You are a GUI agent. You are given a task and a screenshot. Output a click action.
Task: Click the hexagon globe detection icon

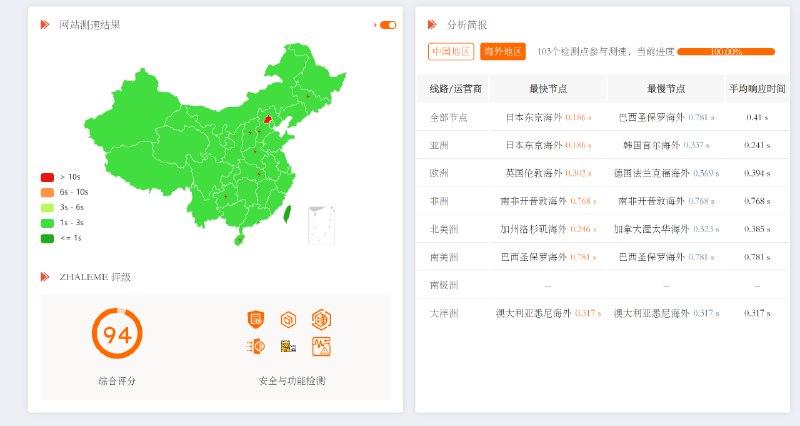[321, 319]
